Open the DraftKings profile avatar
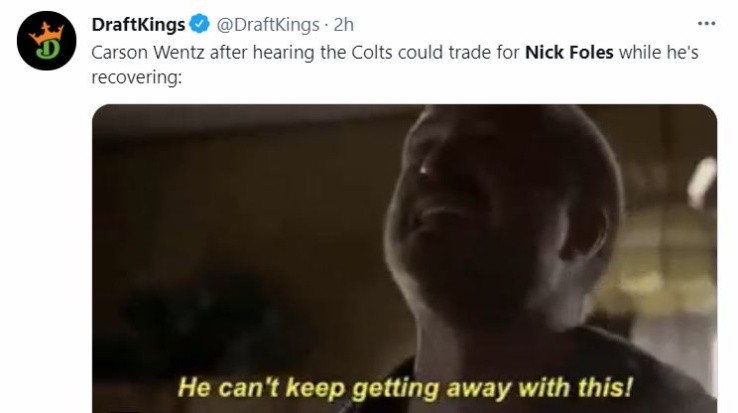This screenshot has height=413, width=738. pos(47,41)
